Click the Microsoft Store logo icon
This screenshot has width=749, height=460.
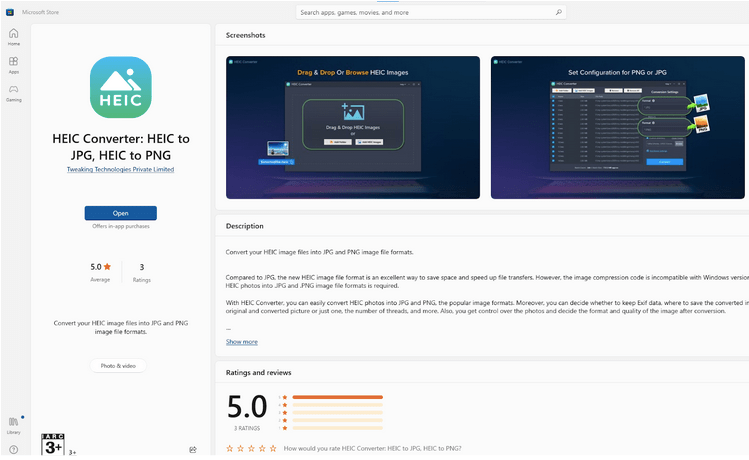click(10, 12)
